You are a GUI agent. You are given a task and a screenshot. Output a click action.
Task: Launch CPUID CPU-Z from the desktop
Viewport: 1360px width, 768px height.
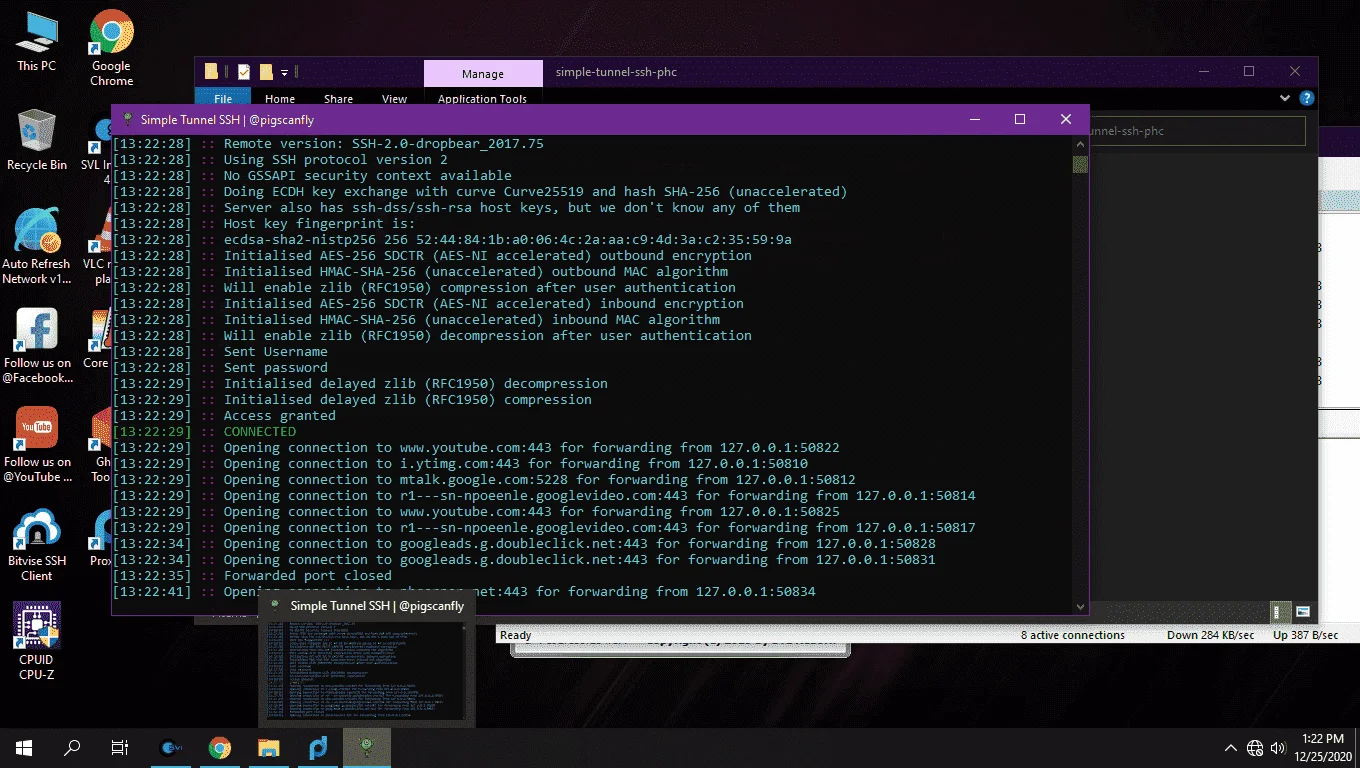coord(36,642)
